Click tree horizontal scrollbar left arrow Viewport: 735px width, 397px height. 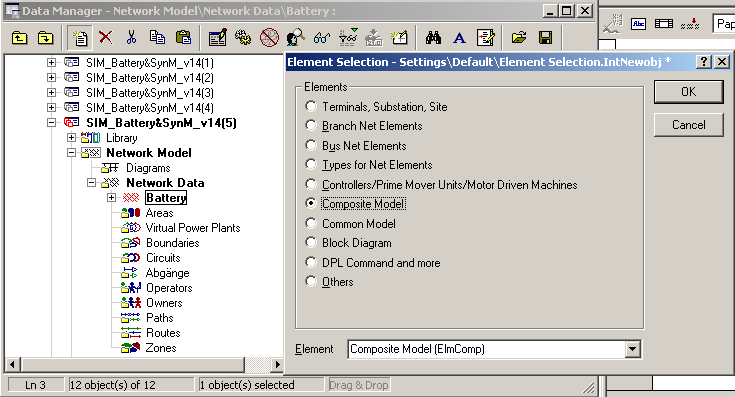12,364
